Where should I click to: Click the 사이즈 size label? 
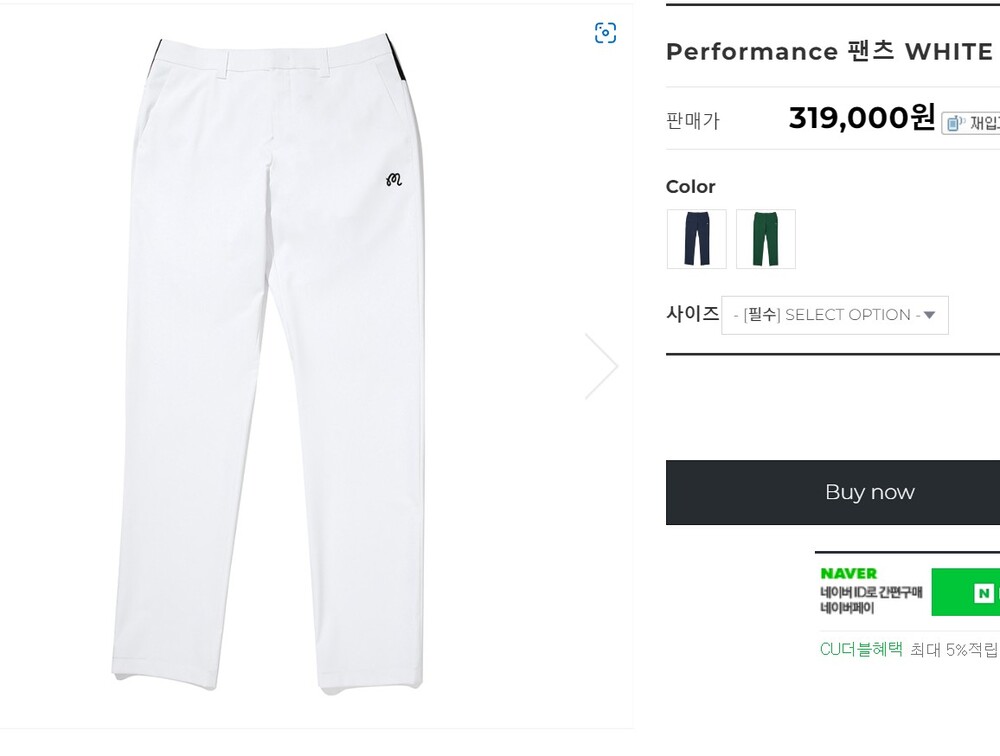coord(692,314)
